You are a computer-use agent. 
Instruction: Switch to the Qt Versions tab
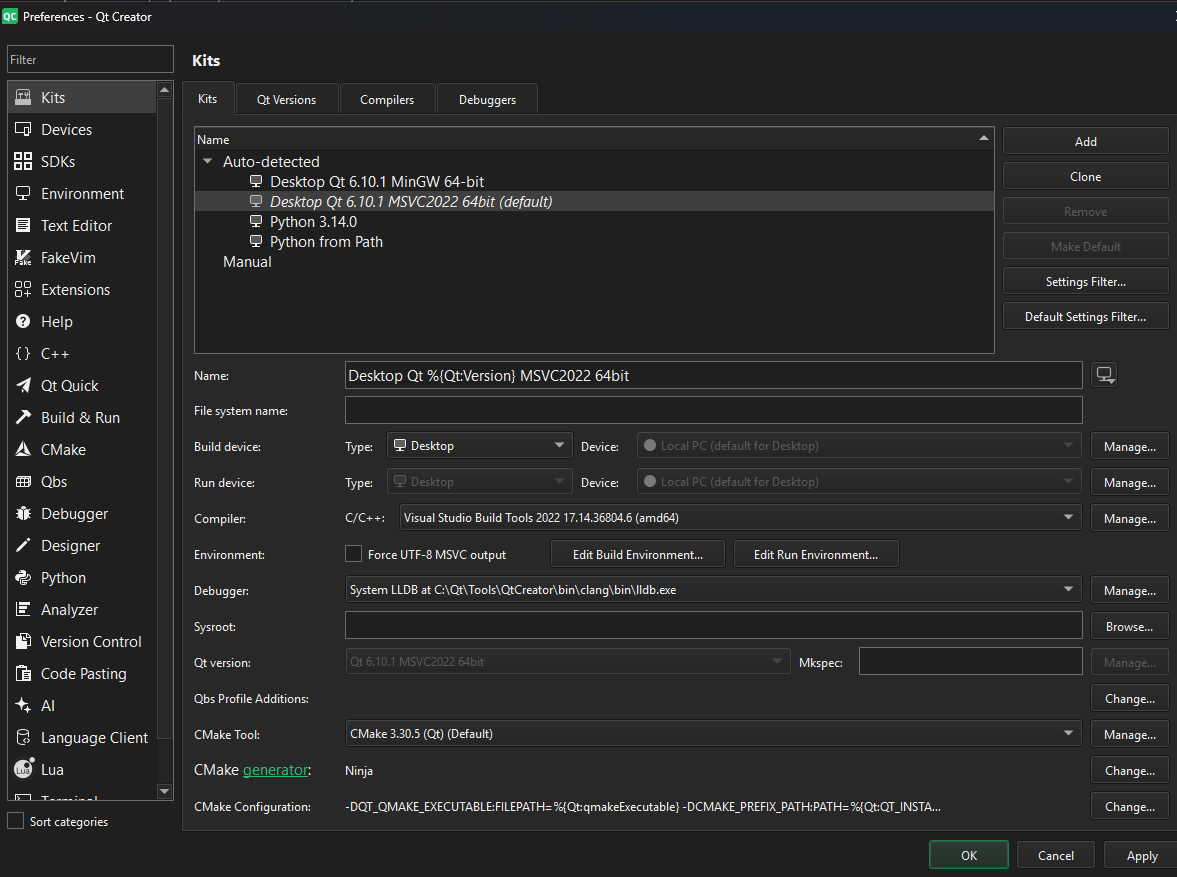[286, 99]
